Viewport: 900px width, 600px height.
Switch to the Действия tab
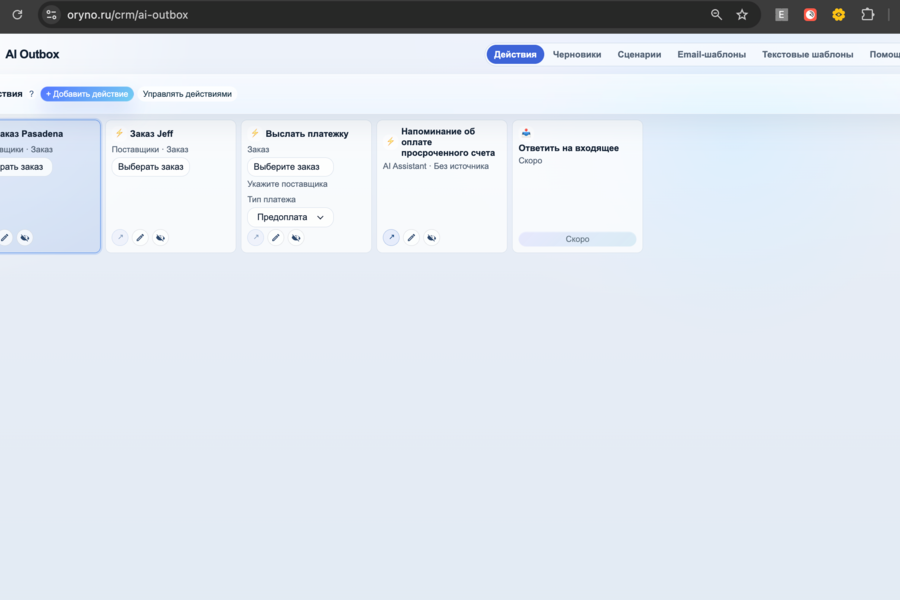(x=515, y=54)
